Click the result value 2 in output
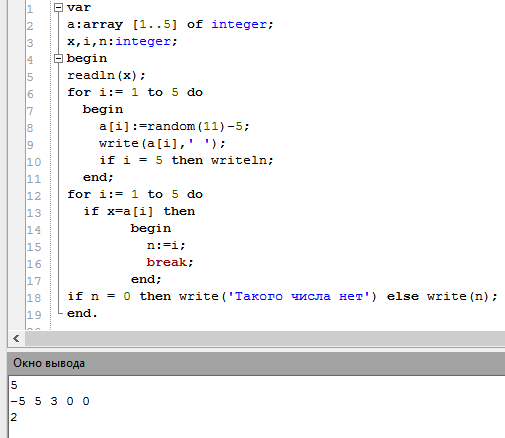505x438 pixels. (14, 417)
